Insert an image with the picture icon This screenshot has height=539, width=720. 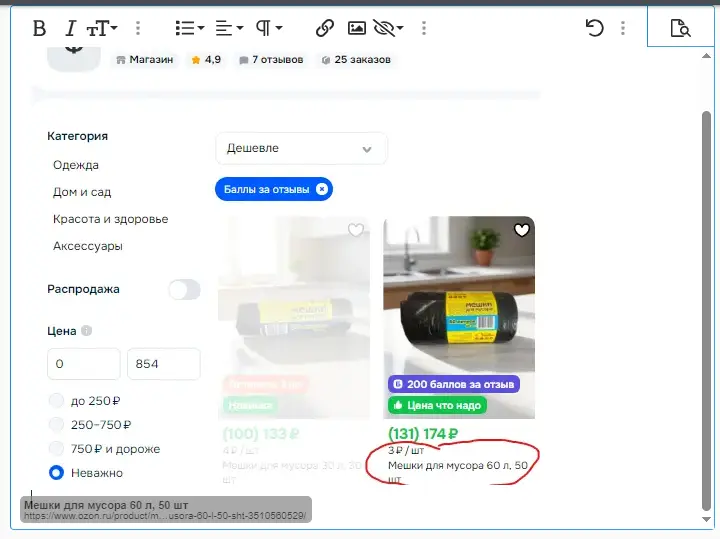point(357,28)
